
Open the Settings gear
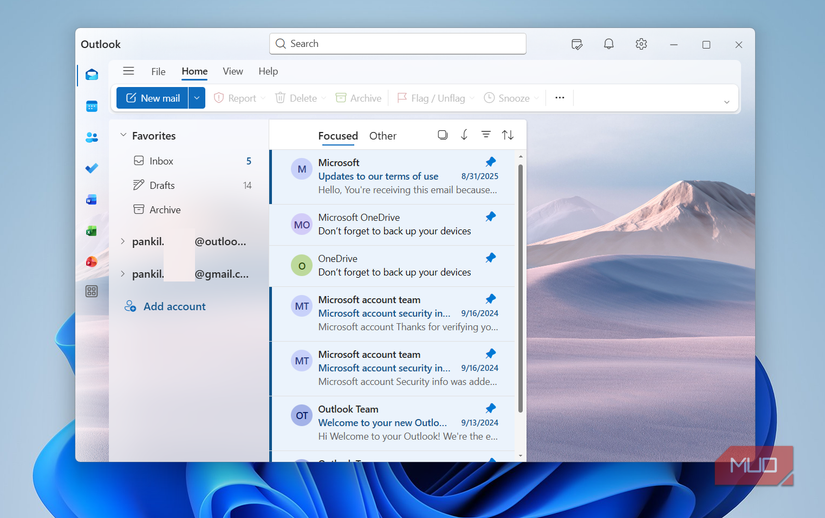pyautogui.click(x=641, y=44)
